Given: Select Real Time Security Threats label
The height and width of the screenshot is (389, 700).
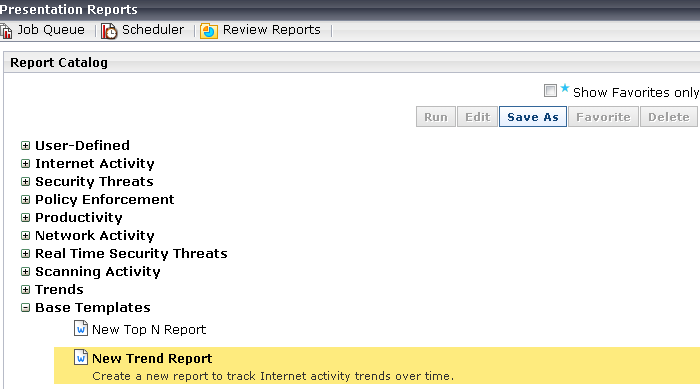Looking at the screenshot, I should [x=131, y=254].
